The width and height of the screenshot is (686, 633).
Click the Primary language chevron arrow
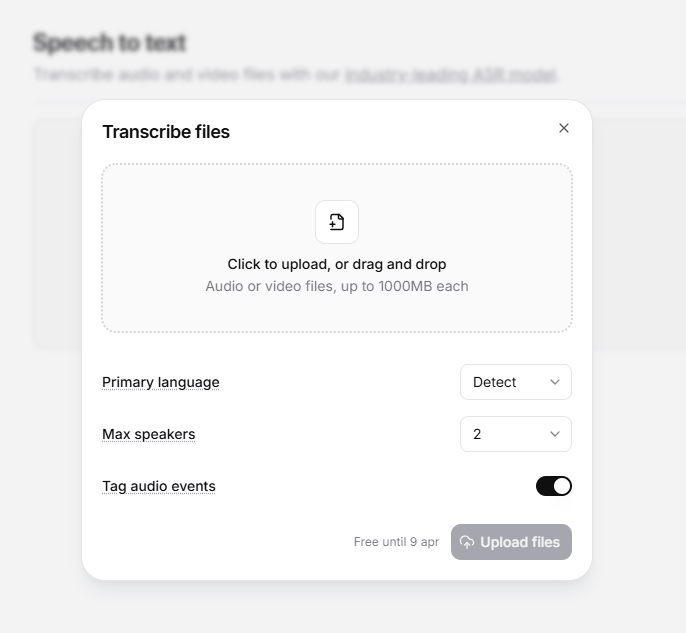click(x=555, y=382)
